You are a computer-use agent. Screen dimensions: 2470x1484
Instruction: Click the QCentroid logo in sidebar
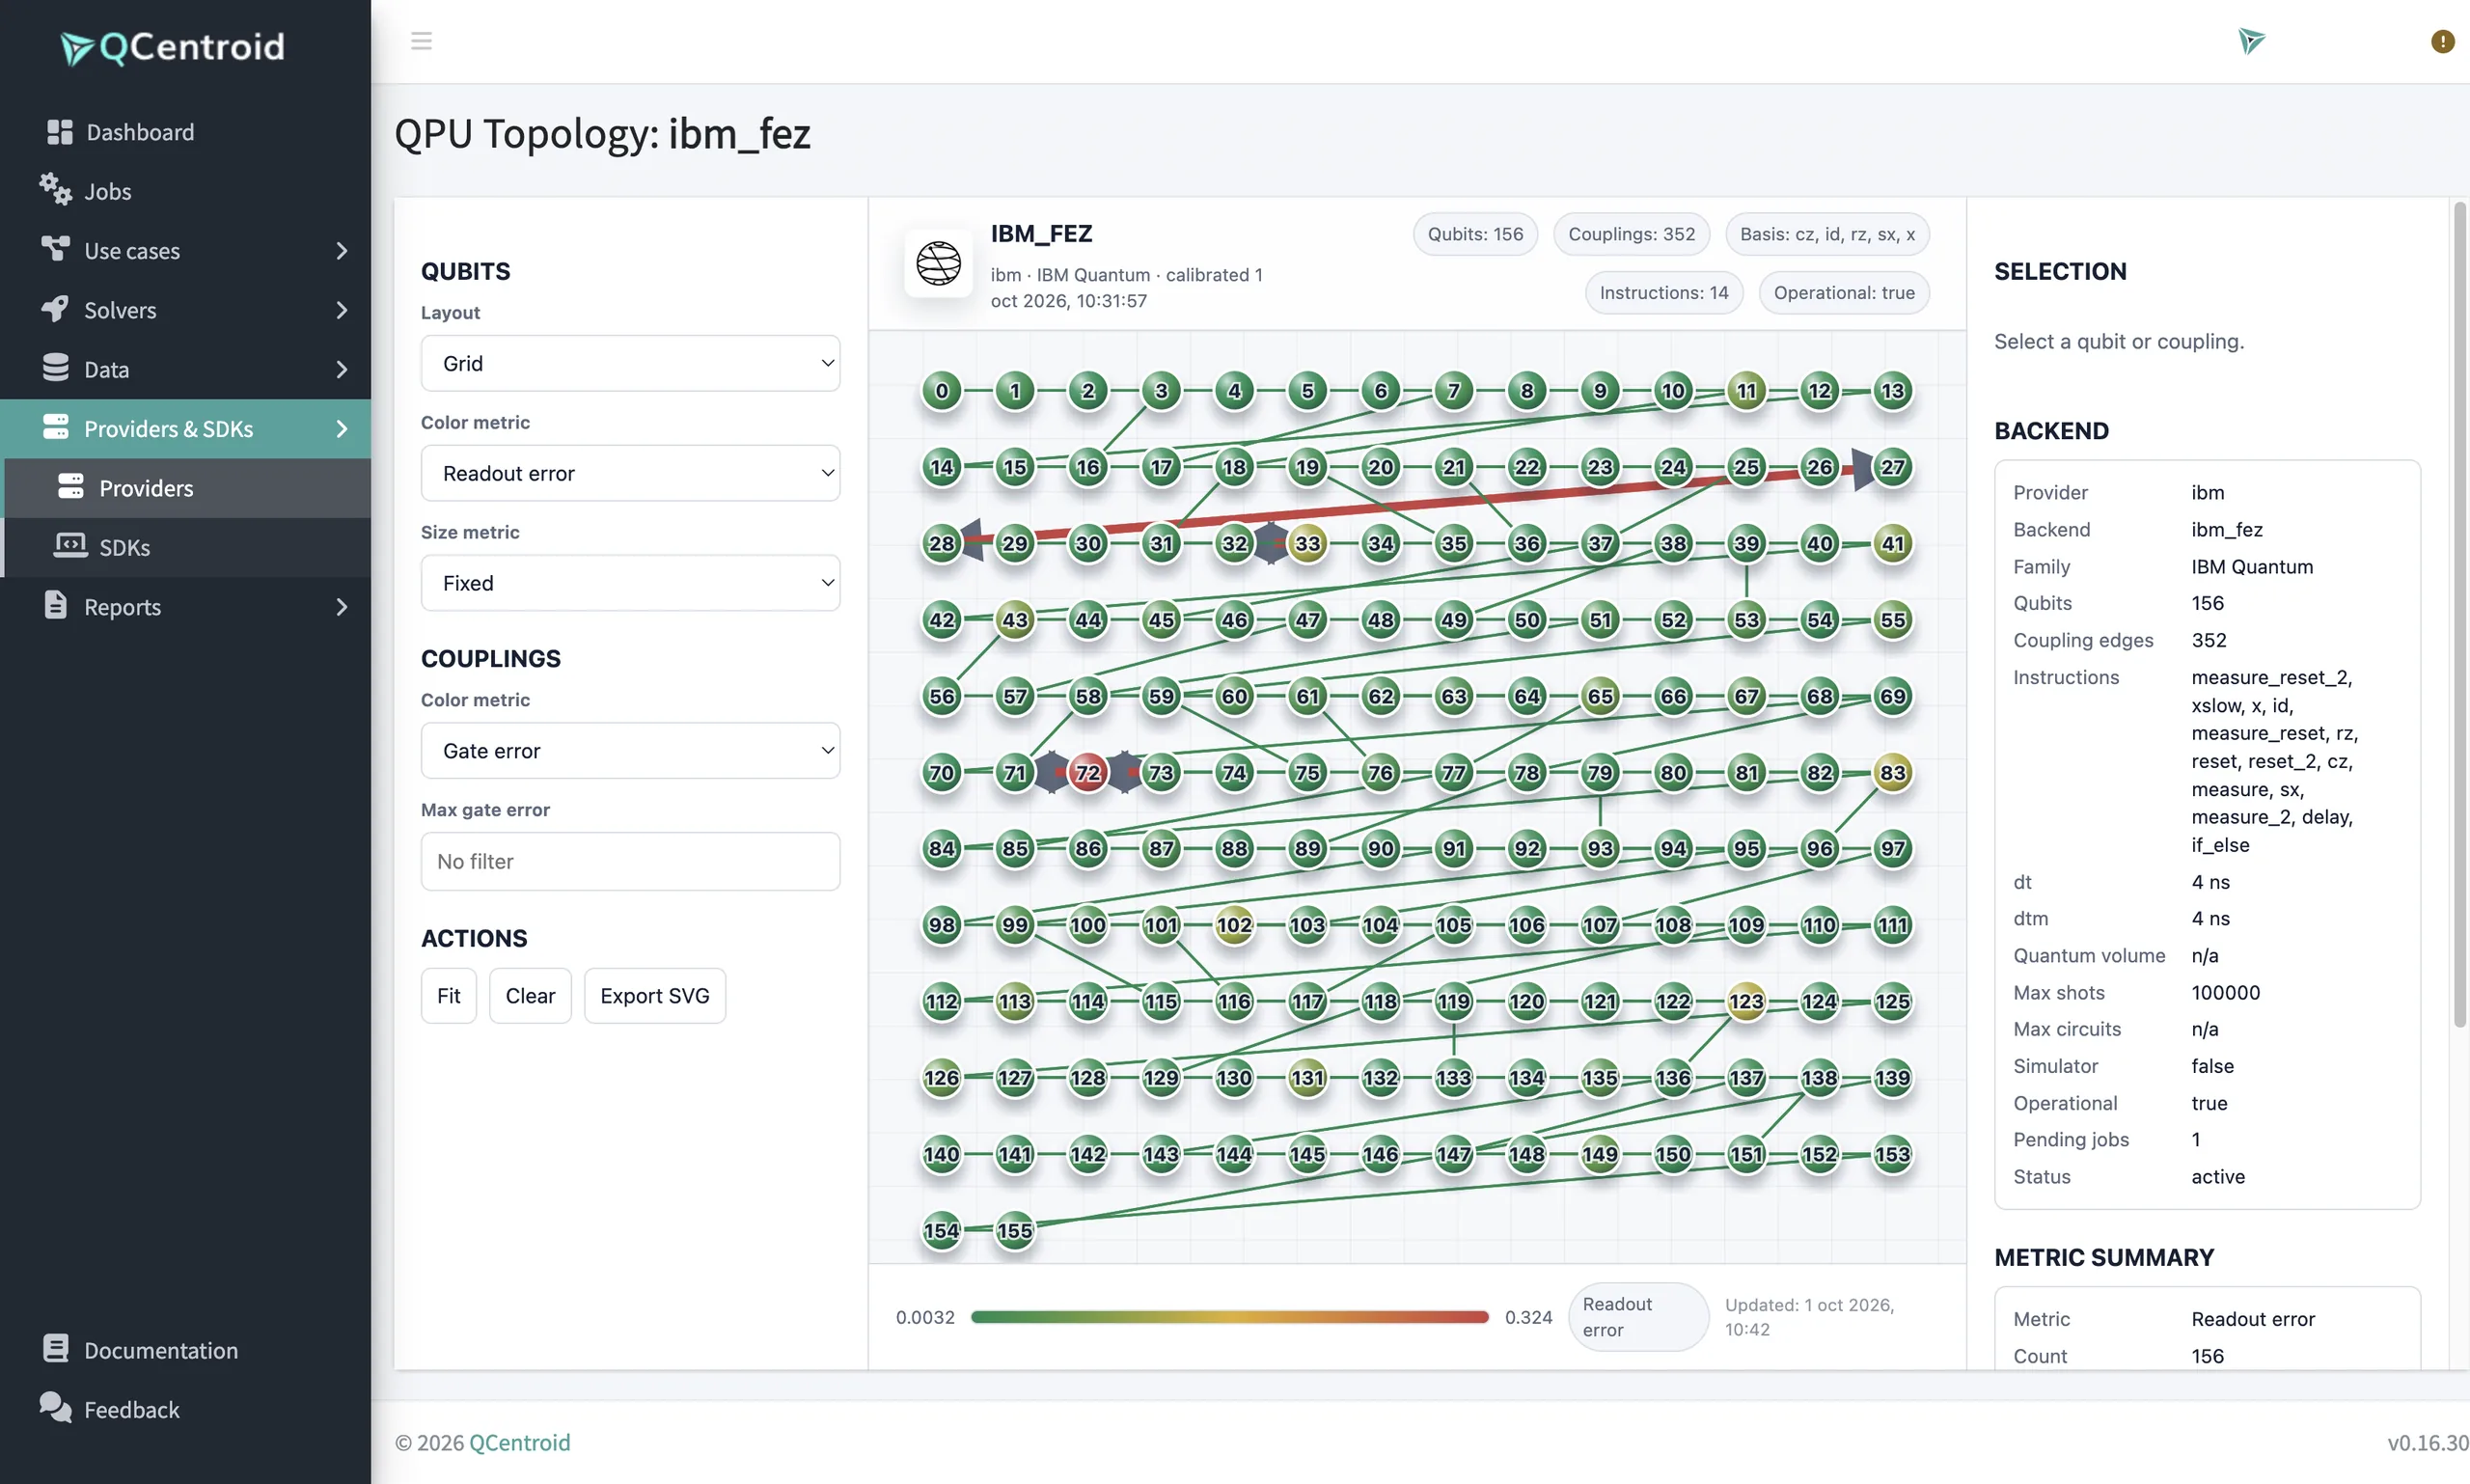tap(173, 47)
